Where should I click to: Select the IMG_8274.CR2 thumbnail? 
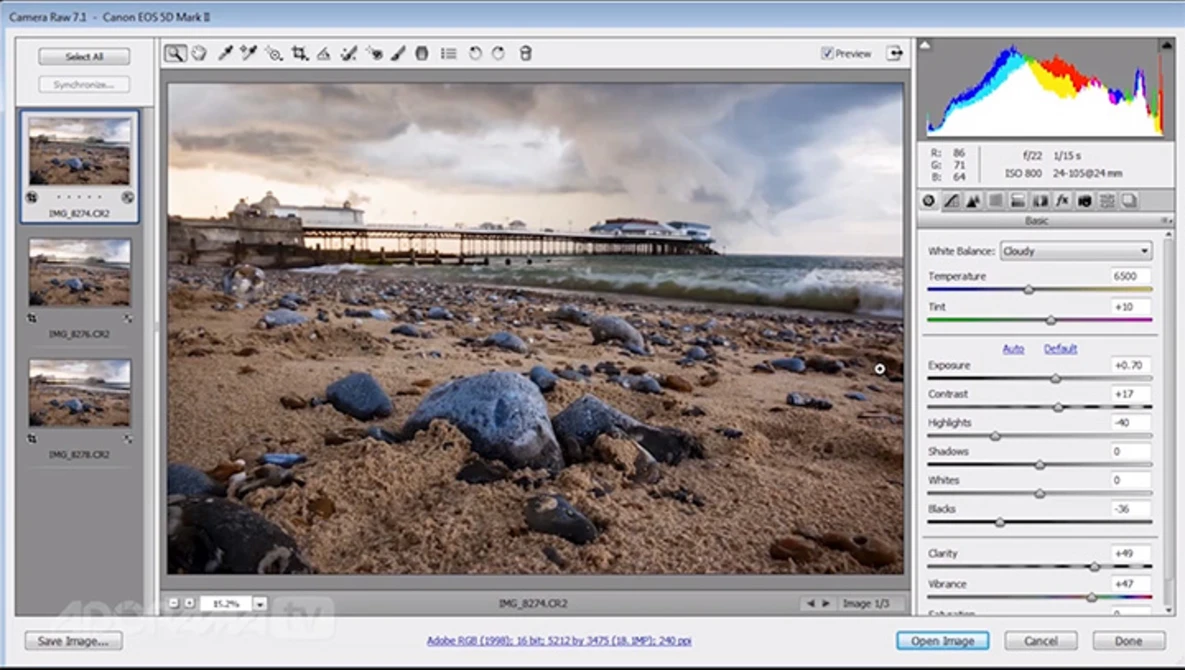tap(79, 151)
